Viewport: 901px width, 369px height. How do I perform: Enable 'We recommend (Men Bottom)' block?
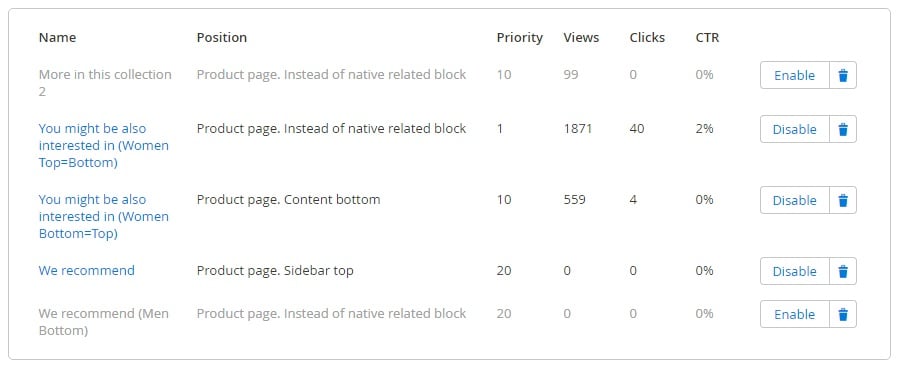pos(795,314)
